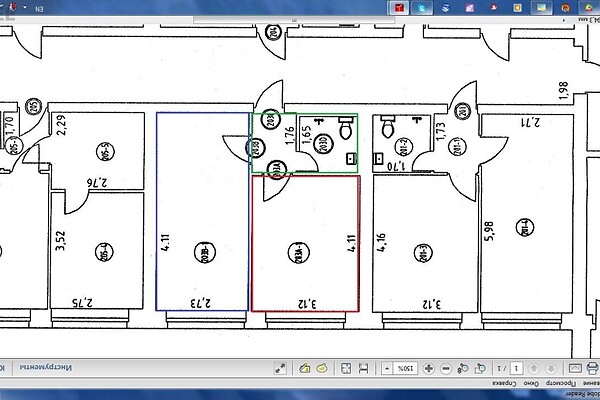Click the EN language indicator in taskbar
Image resolution: width=600 pixels, height=400 pixels.
click(39, 8)
